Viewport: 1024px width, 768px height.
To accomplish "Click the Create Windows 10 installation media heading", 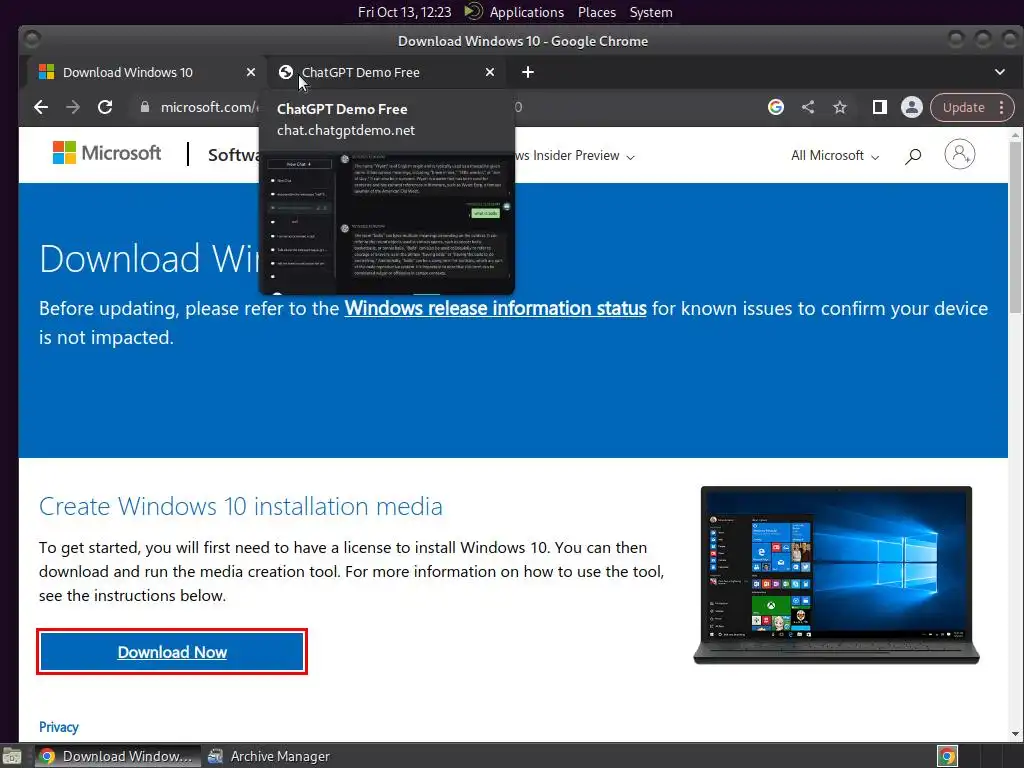I will 240,506.
